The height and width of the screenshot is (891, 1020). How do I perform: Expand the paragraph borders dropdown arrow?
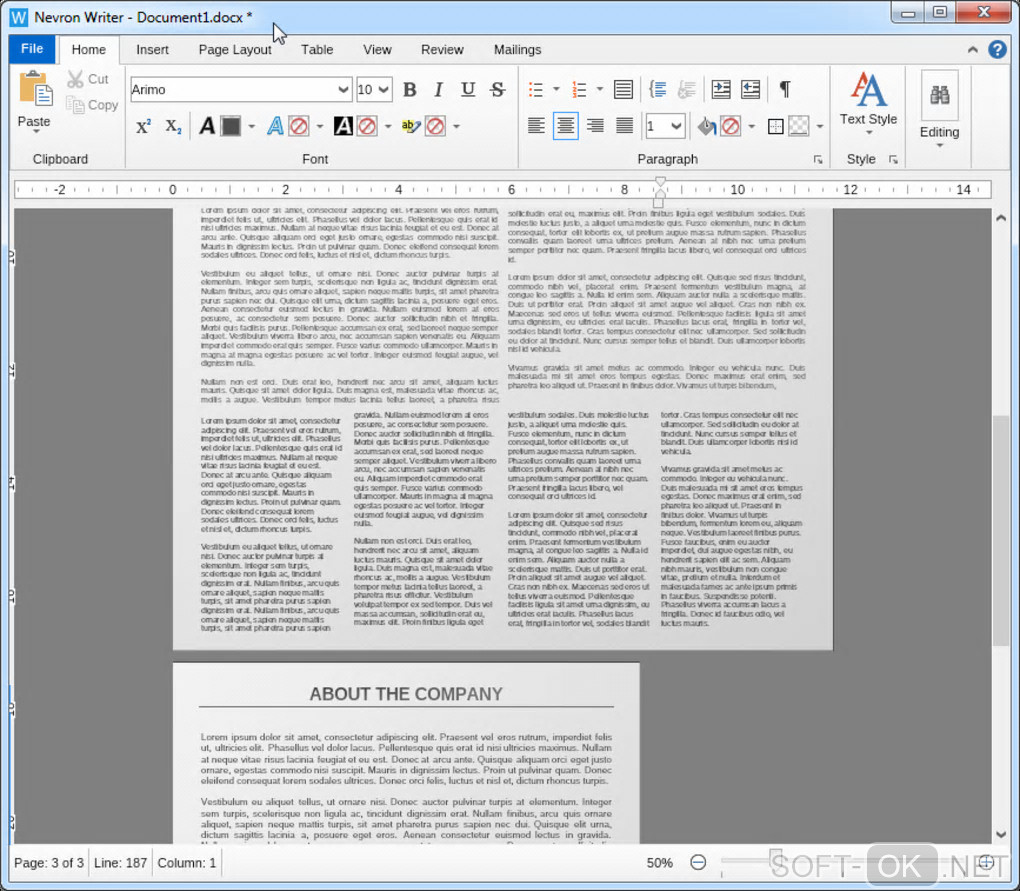click(820, 126)
